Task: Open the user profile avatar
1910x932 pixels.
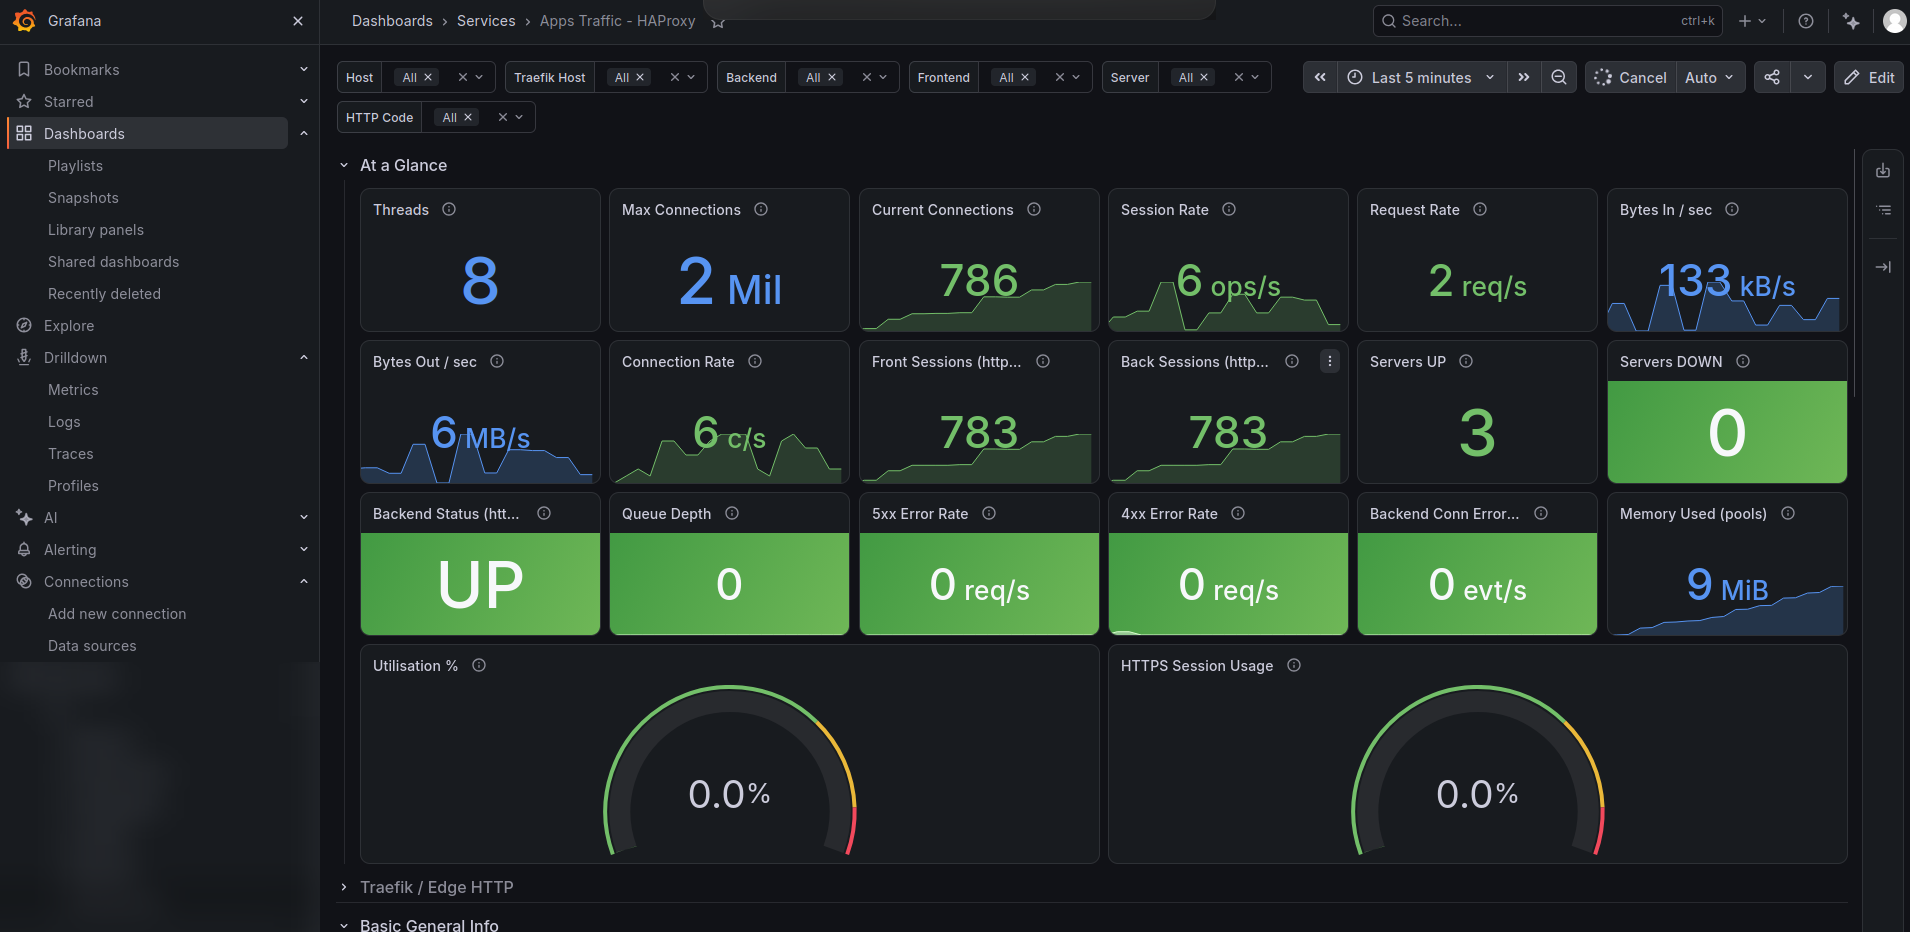Action: click(1894, 21)
